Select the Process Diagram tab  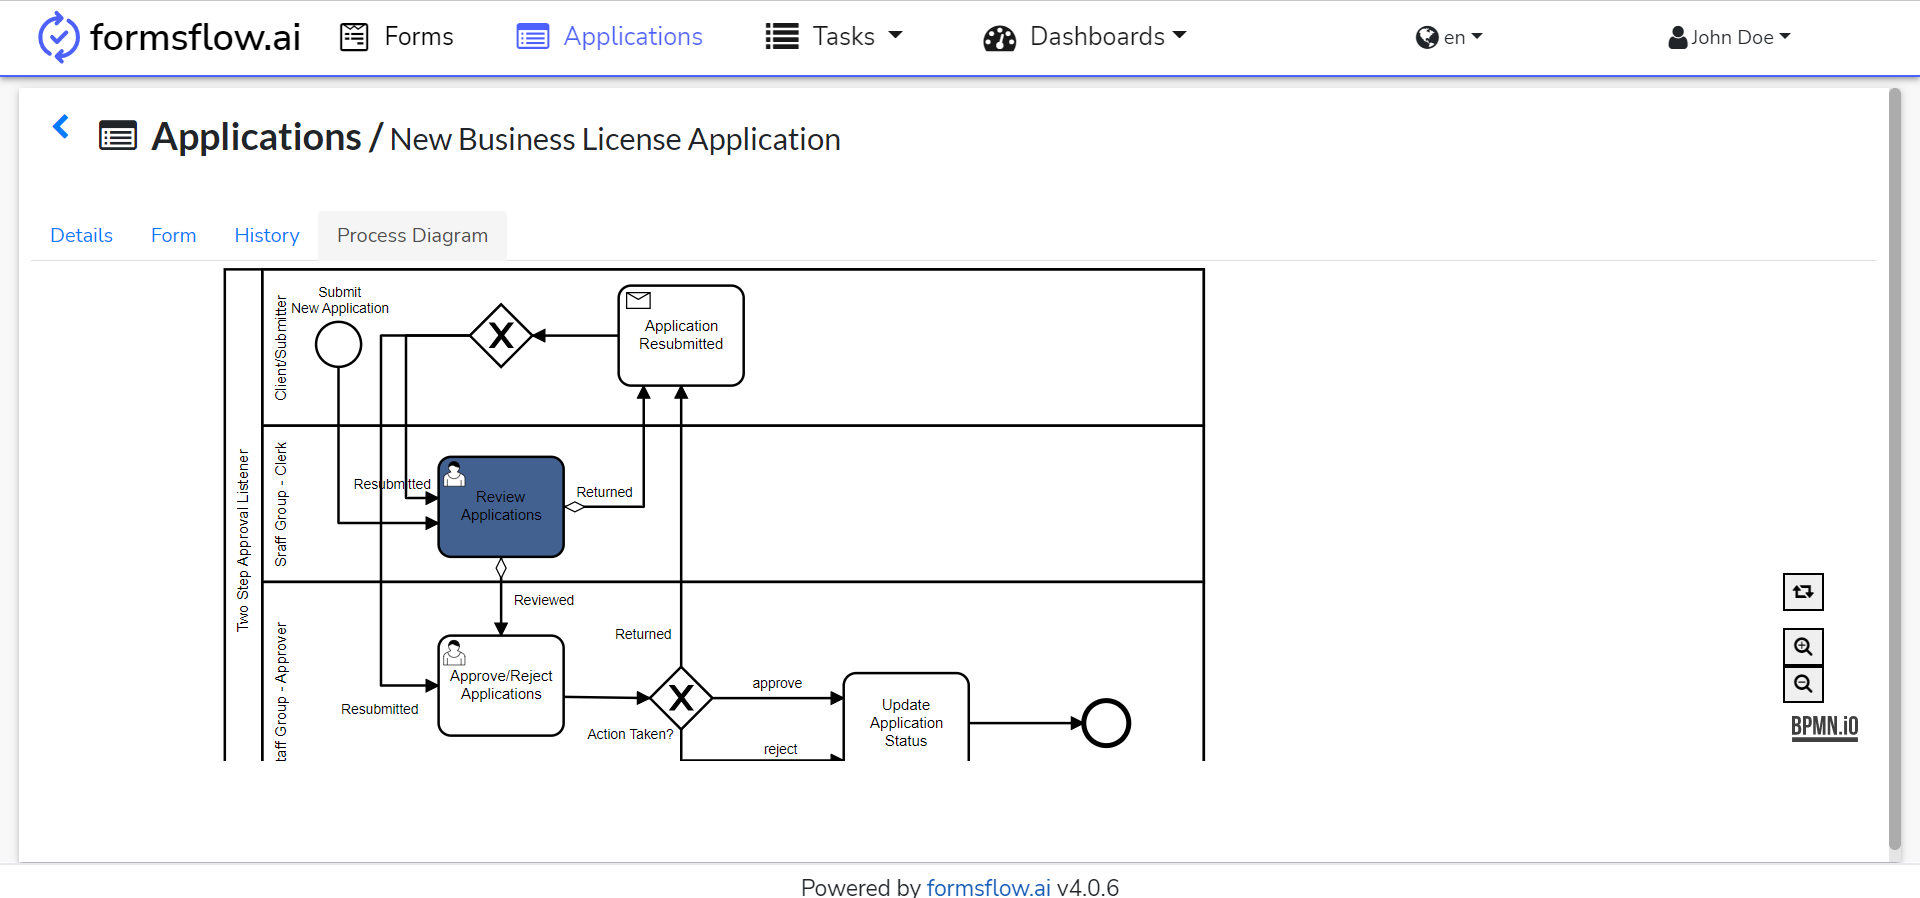point(413,235)
